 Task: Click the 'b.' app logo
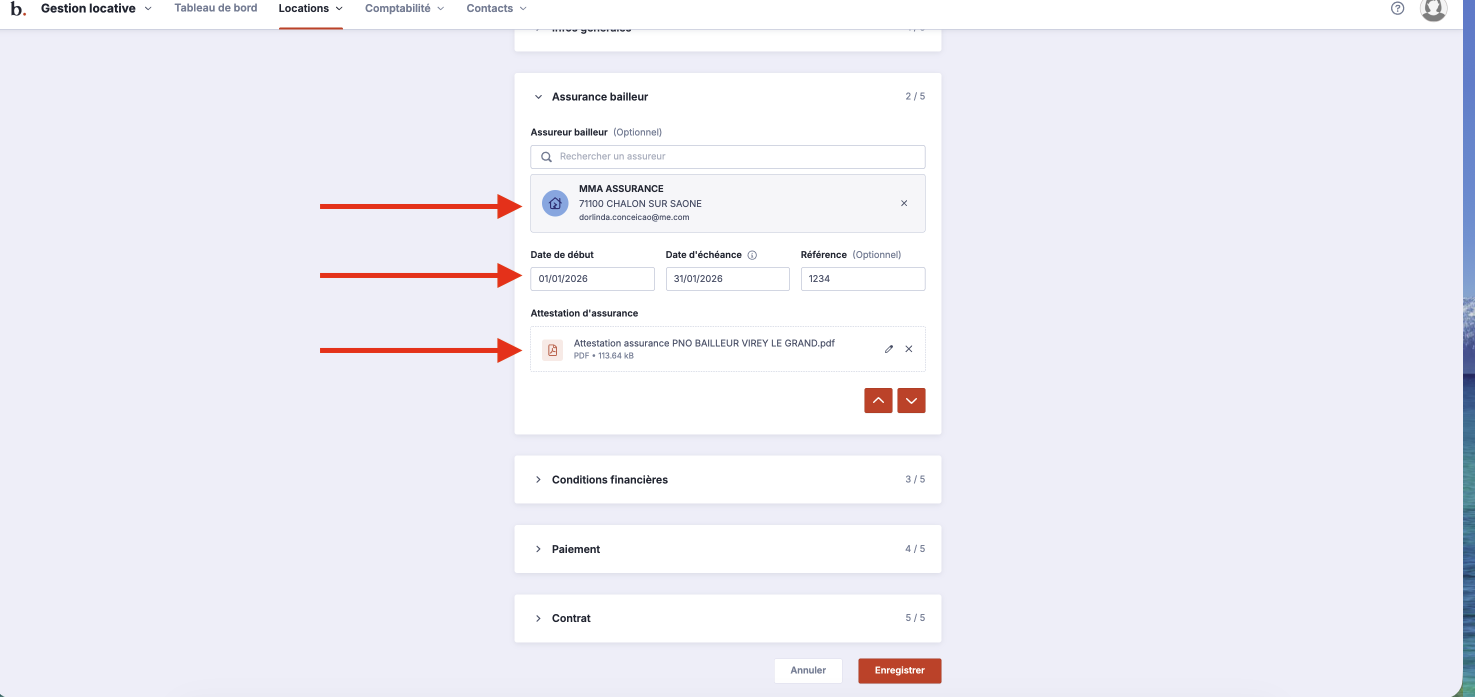18,9
